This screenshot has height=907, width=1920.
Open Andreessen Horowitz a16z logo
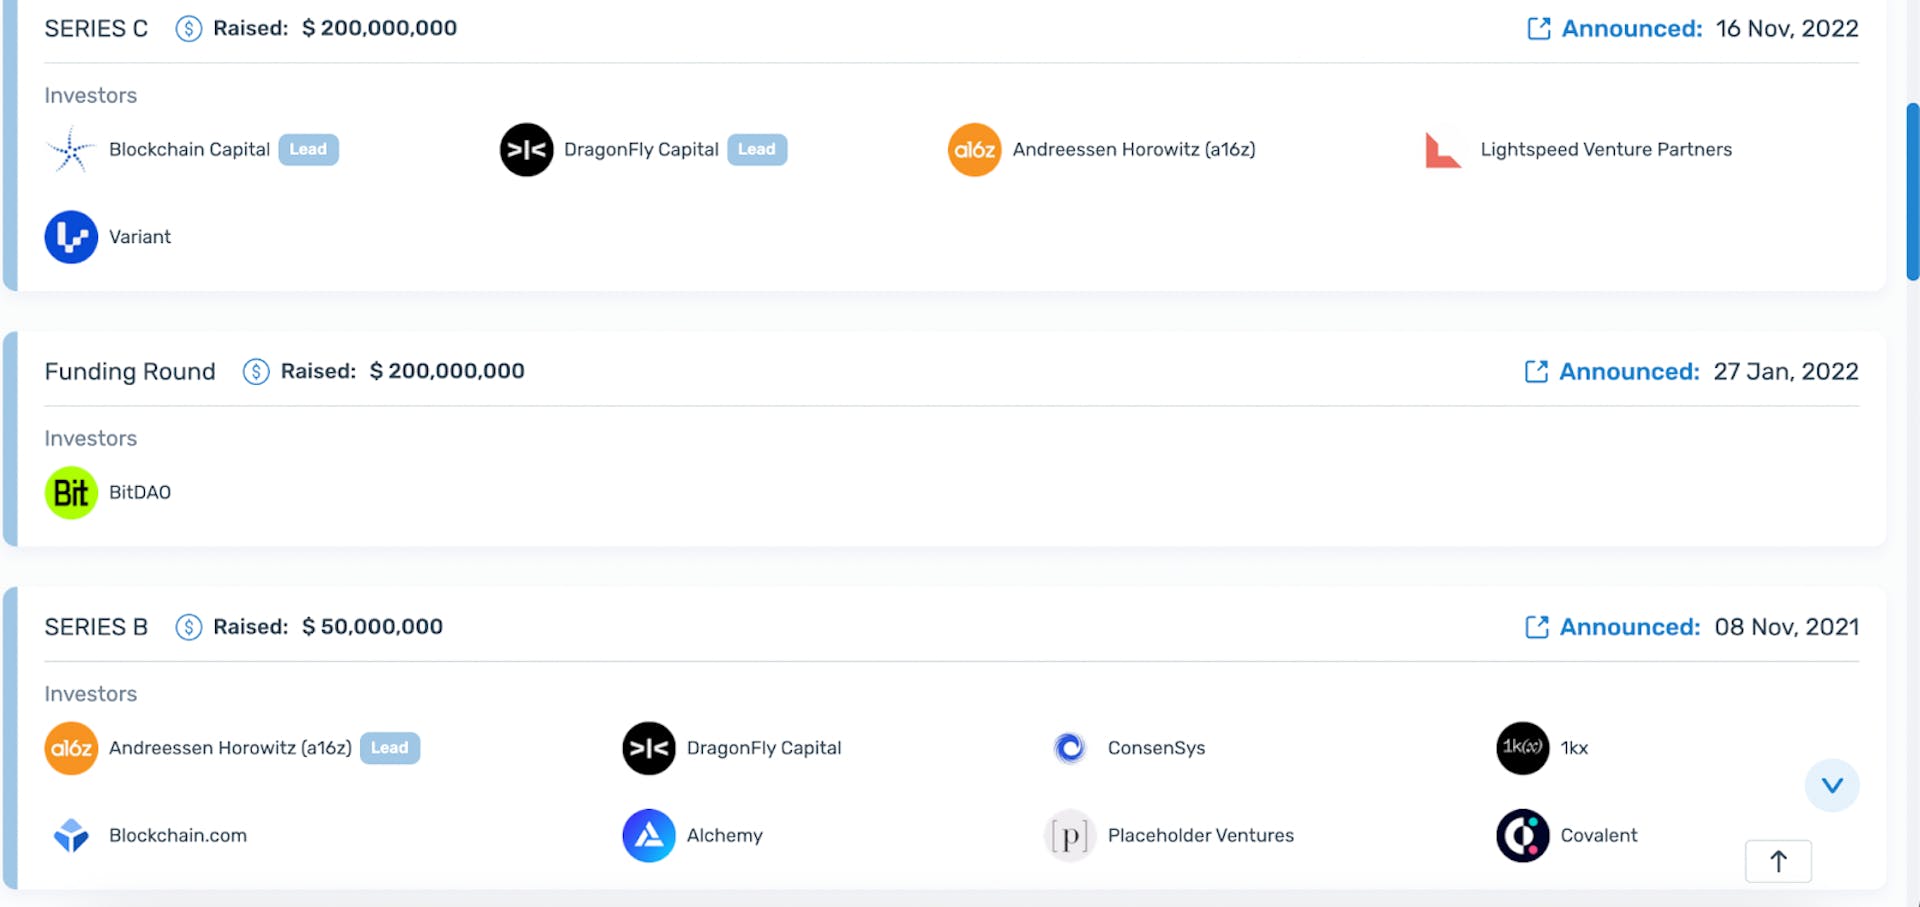(x=974, y=149)
